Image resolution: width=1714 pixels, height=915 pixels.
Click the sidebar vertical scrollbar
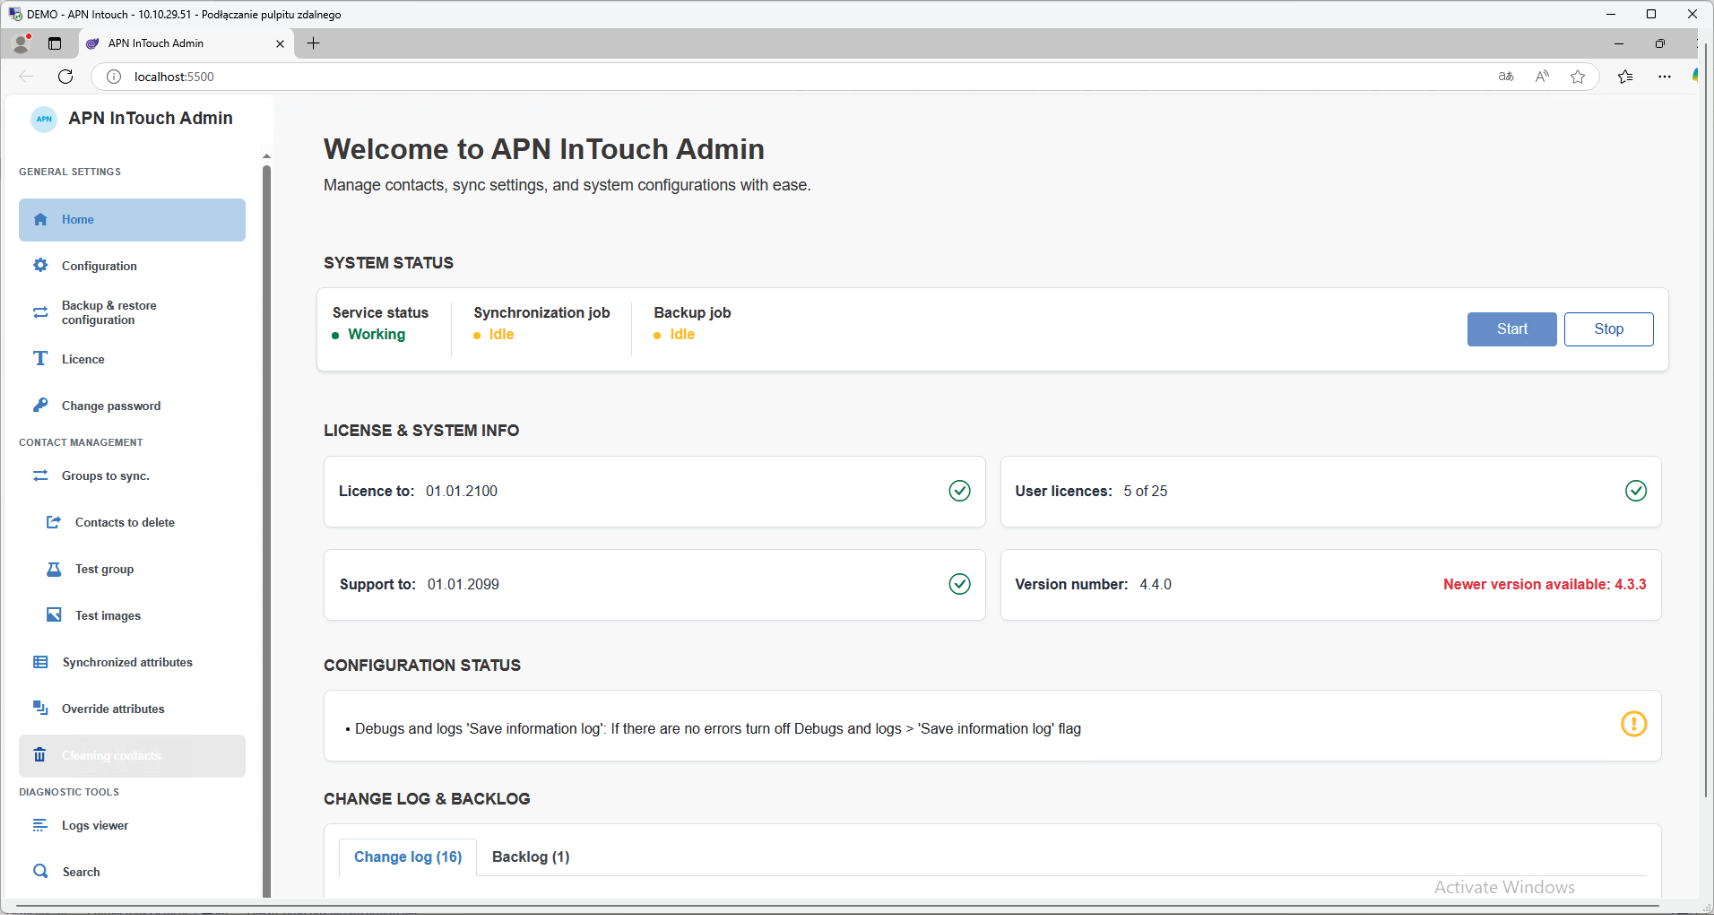coord(266,530)
